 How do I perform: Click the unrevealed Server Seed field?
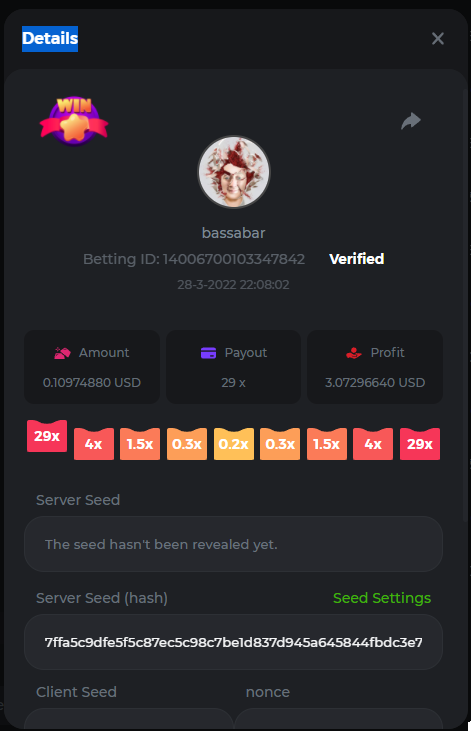(234, 544)
